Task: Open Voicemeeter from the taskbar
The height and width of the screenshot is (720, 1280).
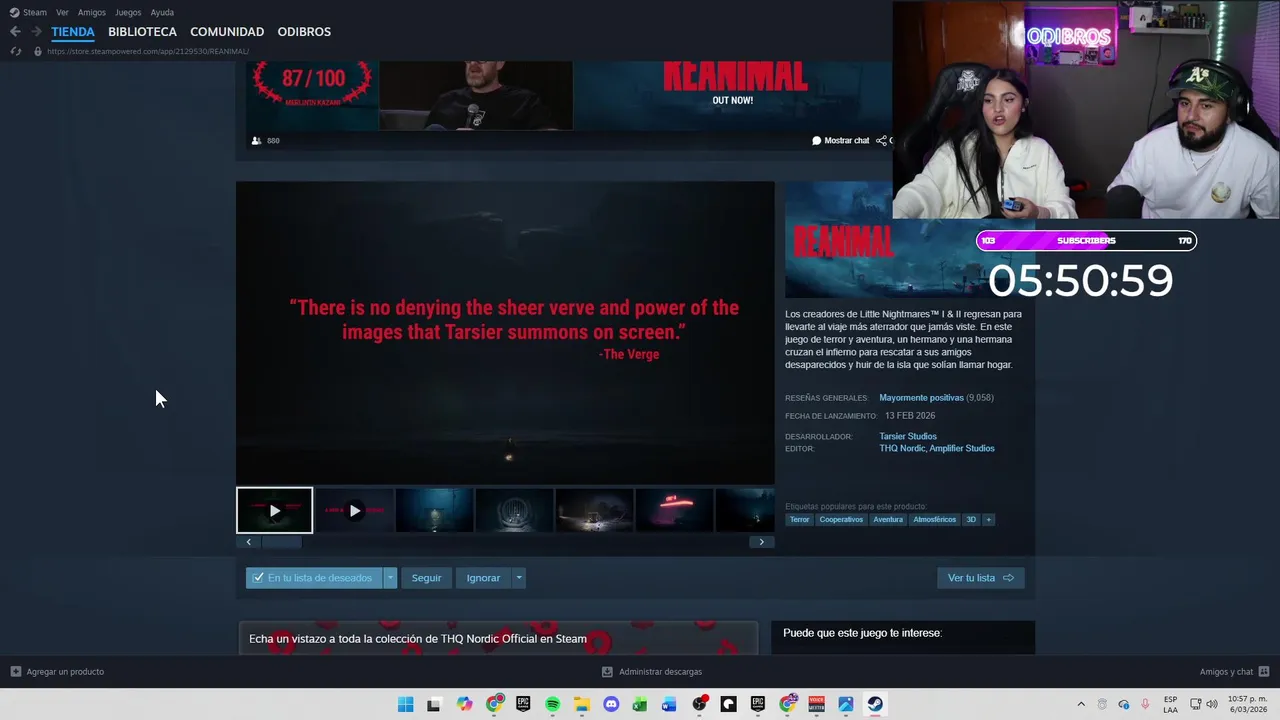Action: click(x=816, y=704)
